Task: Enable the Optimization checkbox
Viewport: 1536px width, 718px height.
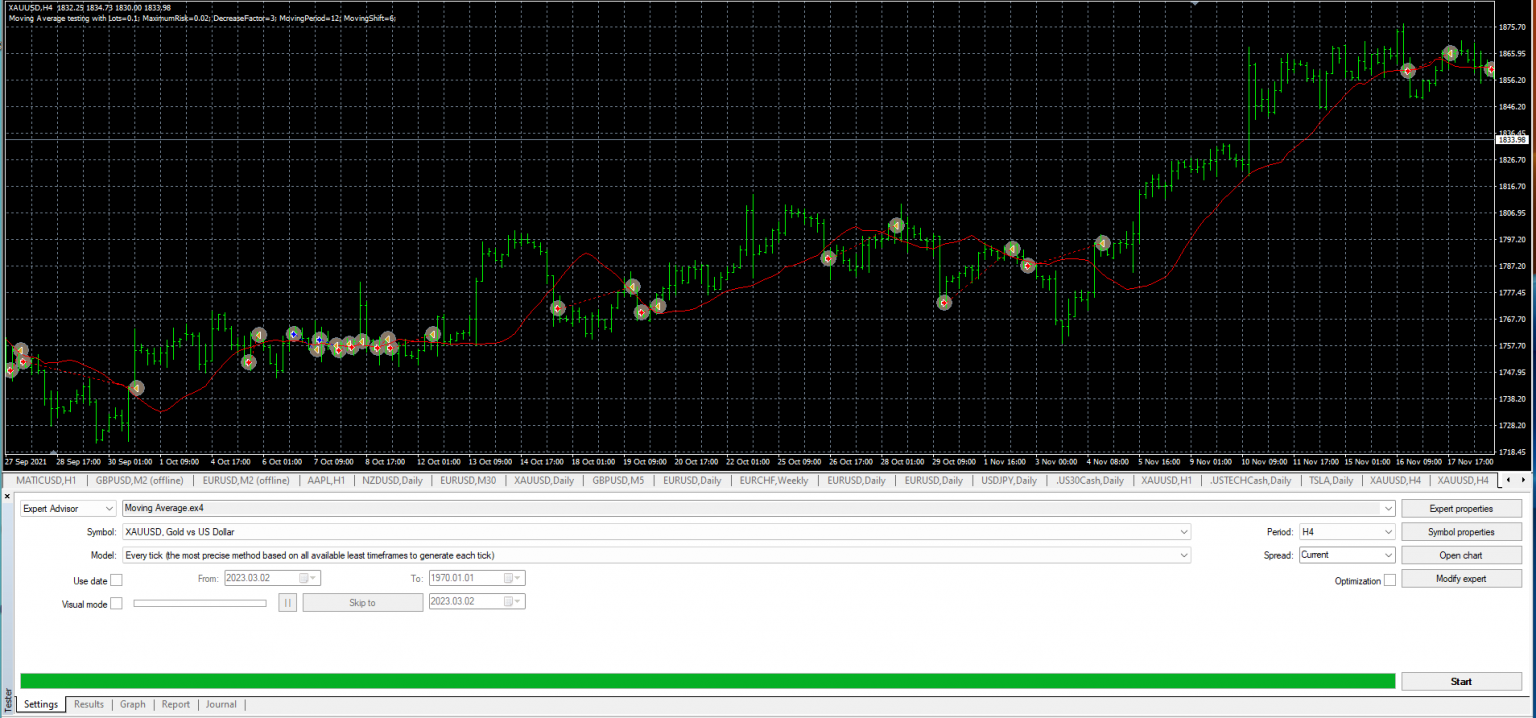Action: [1391, 579]
